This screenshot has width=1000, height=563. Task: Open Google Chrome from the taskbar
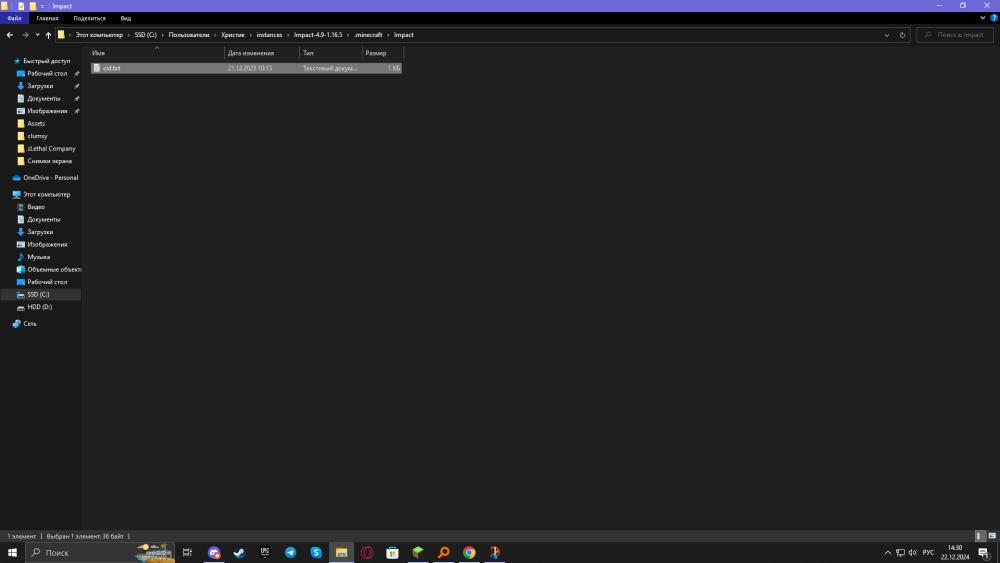click(469, 553)
